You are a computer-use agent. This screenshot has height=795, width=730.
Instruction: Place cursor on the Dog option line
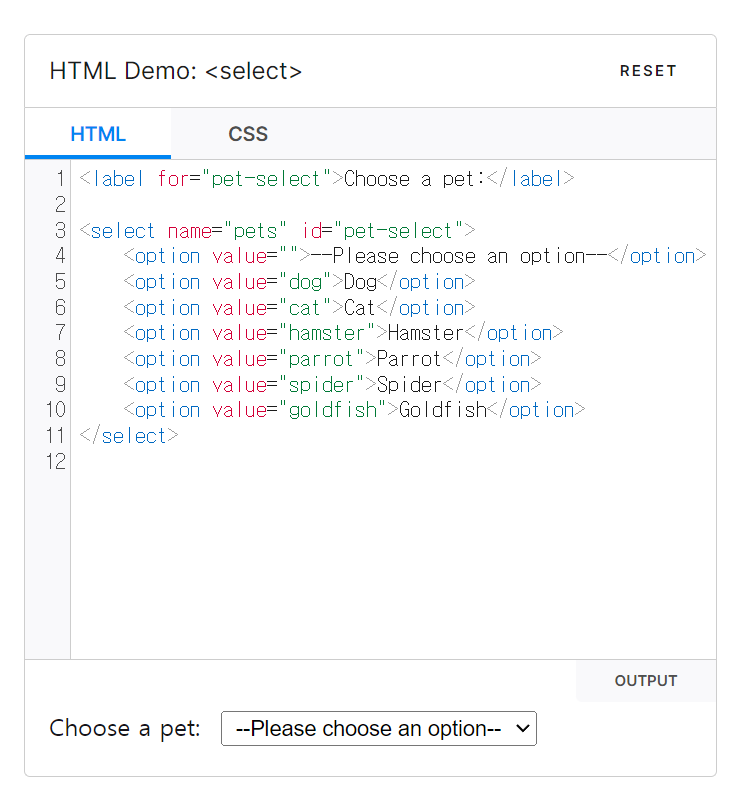(x=300, y=282)
